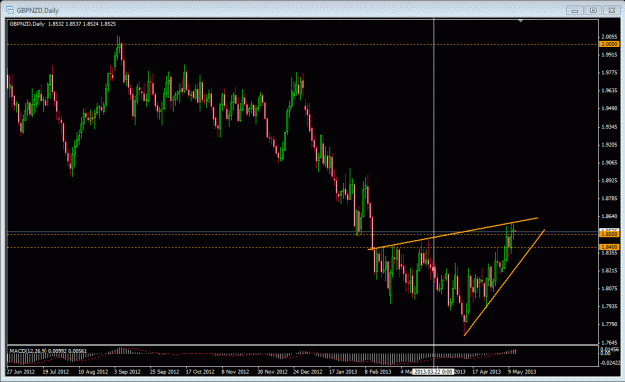The height and width of the screenshot is (382, 625).
Task: Click the 19 Jul 2012 date label
Action: (x=56, y=372)
